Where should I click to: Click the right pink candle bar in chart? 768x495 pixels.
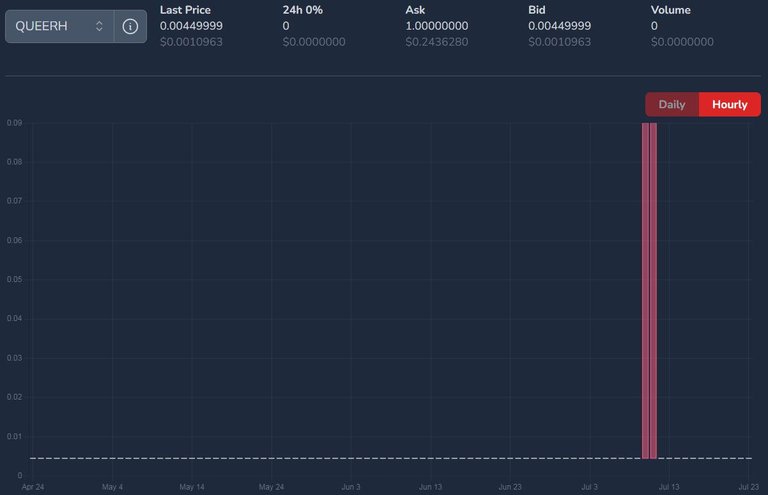653,291
